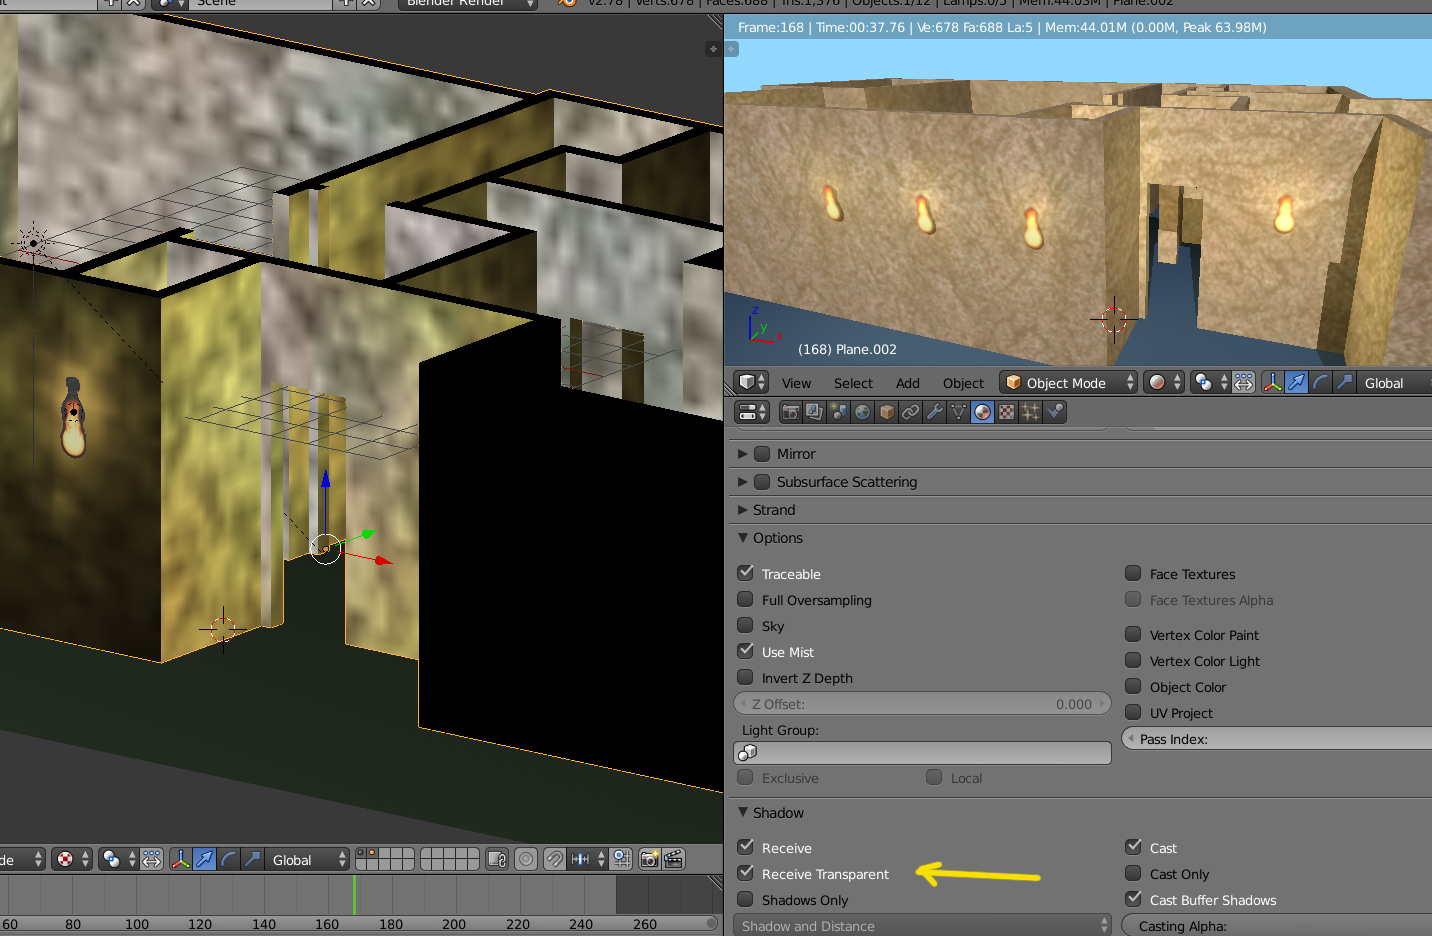The image size is (1432, 936).
Task: Open the World properties tab globe icon
Action: click(x=862, y=412)
